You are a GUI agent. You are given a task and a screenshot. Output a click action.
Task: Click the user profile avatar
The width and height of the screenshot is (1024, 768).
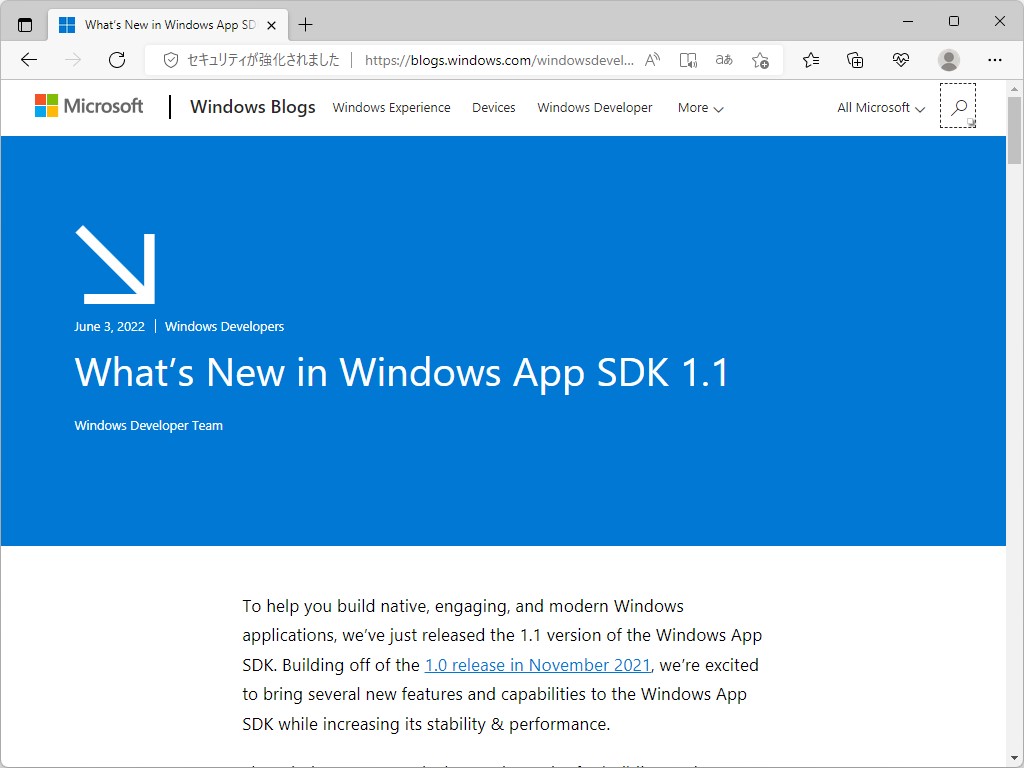pos(948,60)
